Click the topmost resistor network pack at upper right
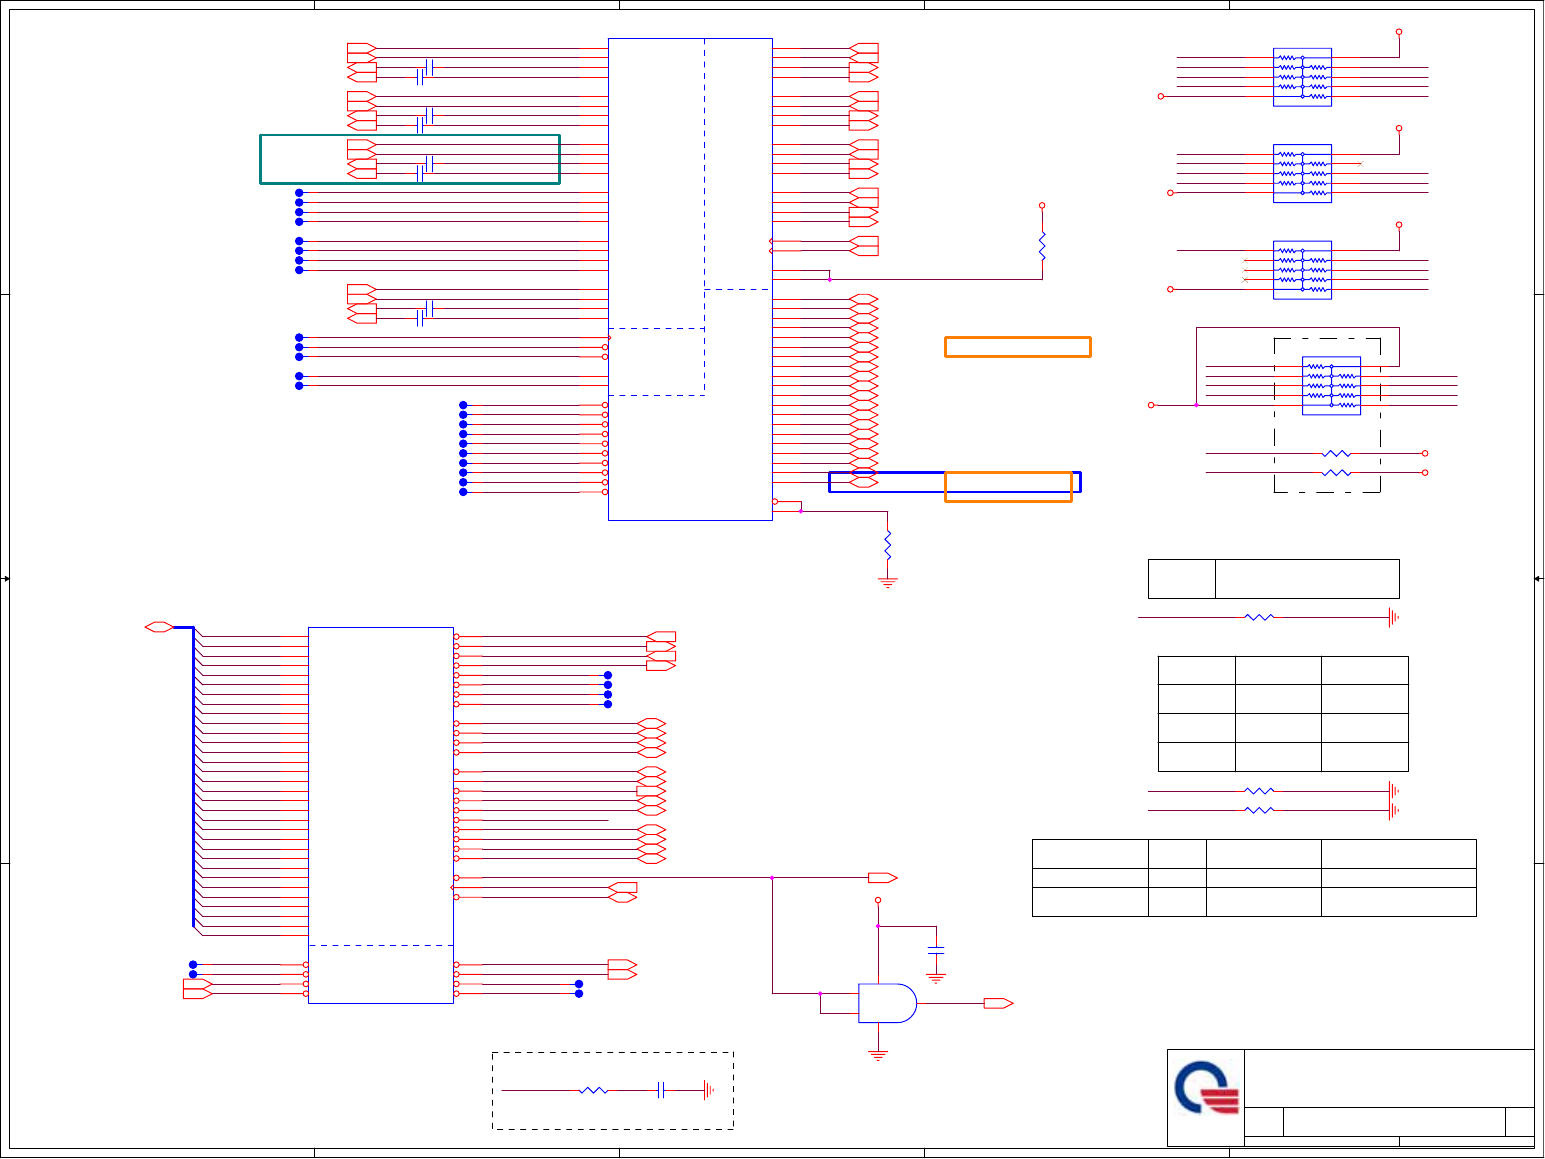This screenshot has width=1545, height=1159. 1302,77
